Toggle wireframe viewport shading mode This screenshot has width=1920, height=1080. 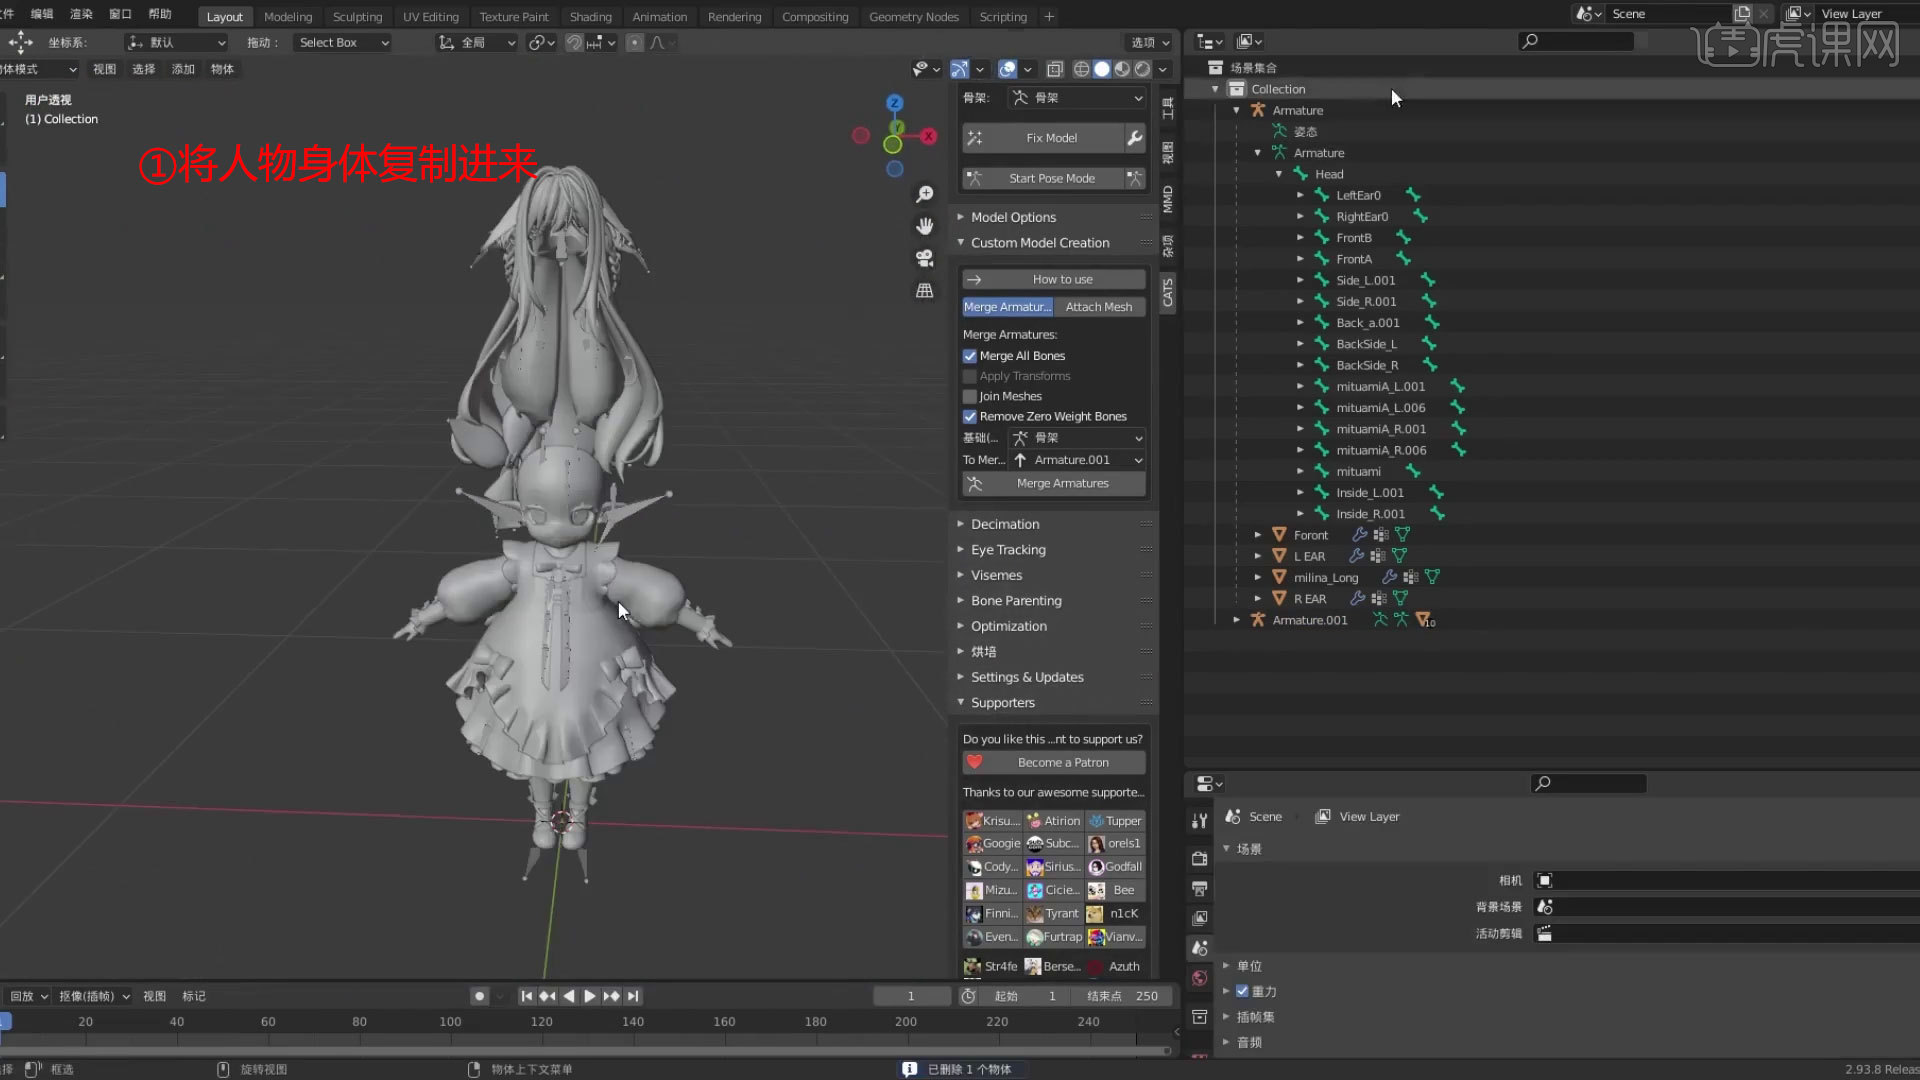tap(1081, 68)
